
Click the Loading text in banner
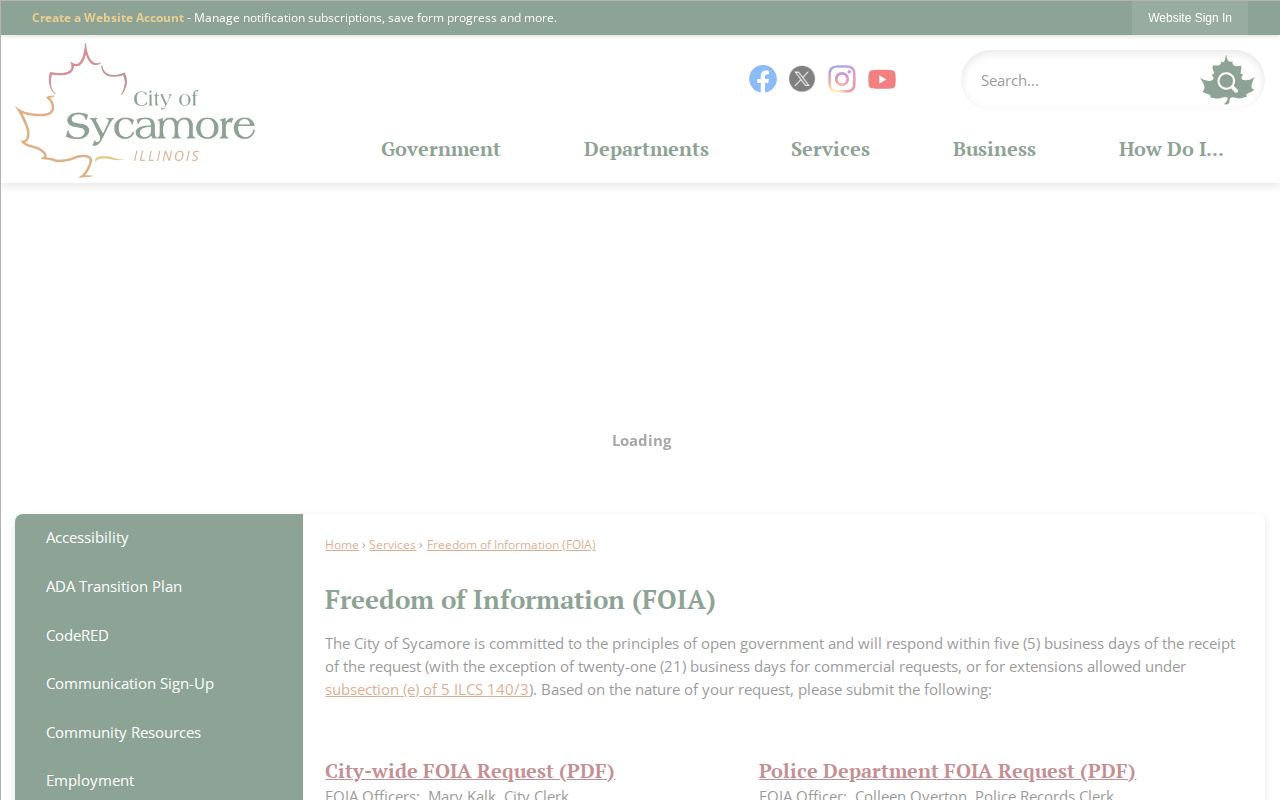coord(642,441)
